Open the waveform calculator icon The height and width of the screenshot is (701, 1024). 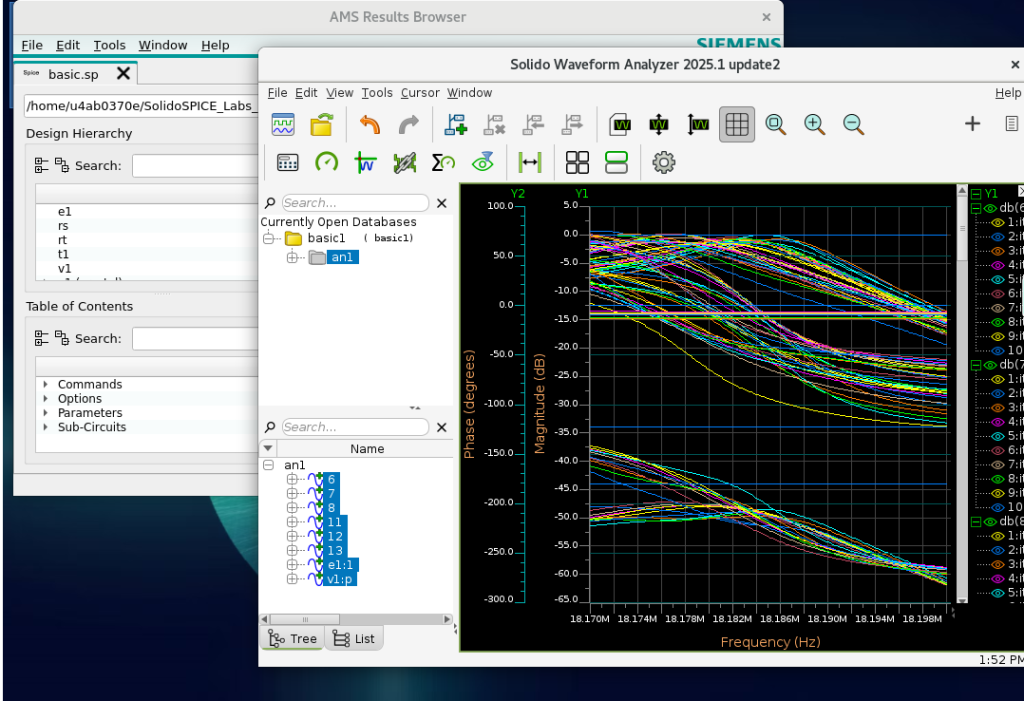pos(287,163)
